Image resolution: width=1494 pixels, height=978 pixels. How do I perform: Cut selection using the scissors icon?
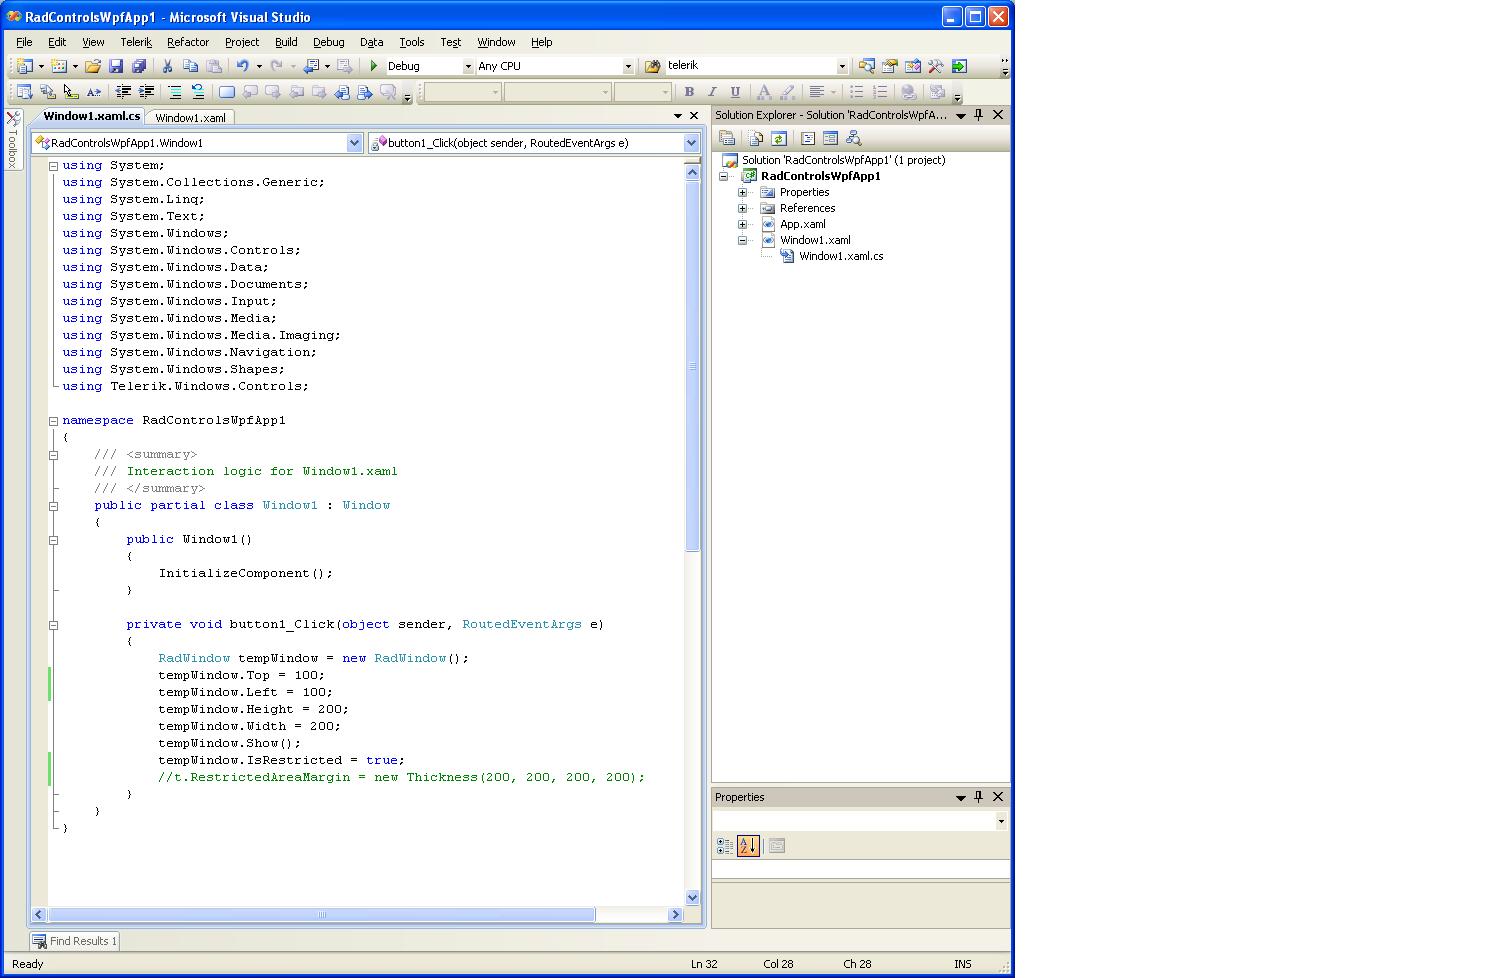point(167,66)
